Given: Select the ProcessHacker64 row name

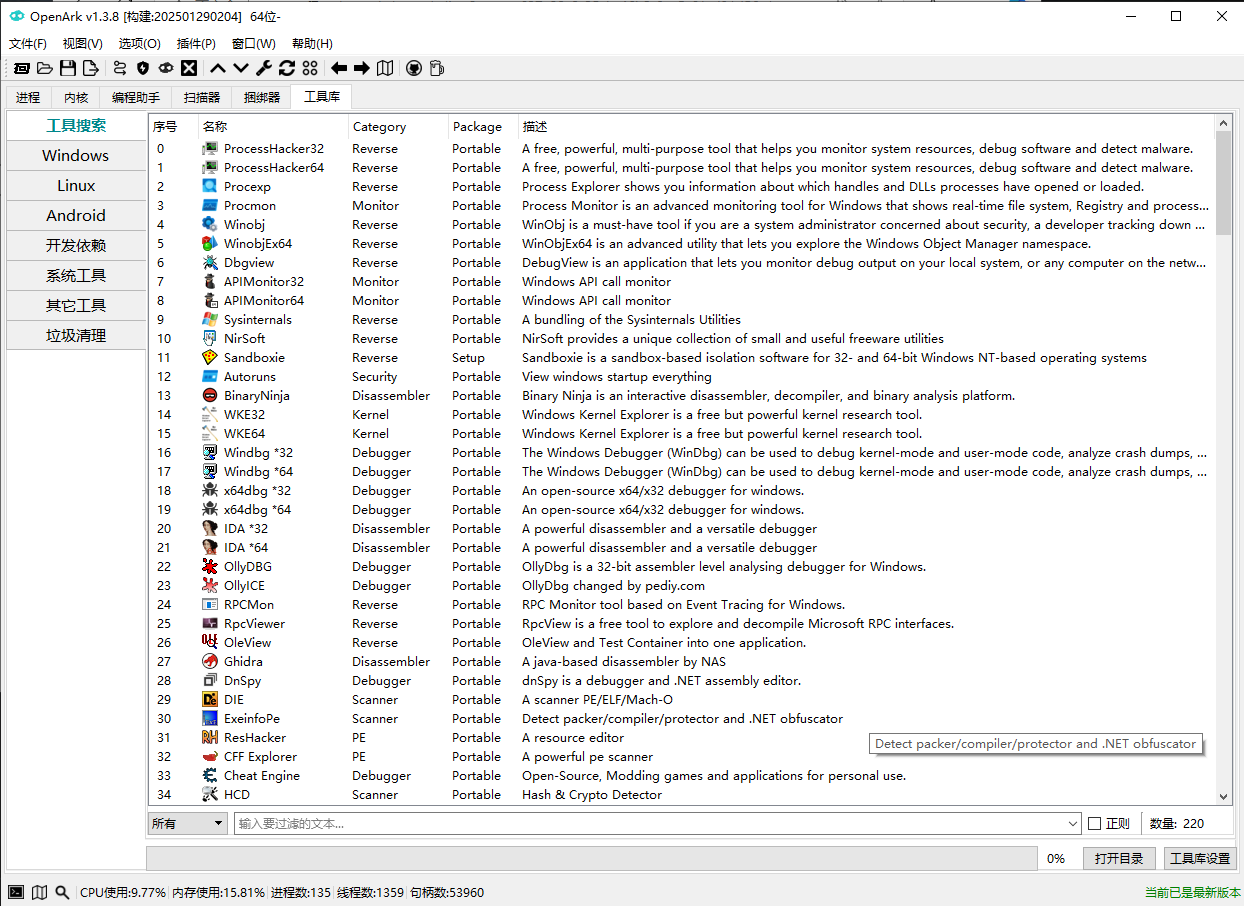Looking at the screenshot, I should tap(274, 168).
